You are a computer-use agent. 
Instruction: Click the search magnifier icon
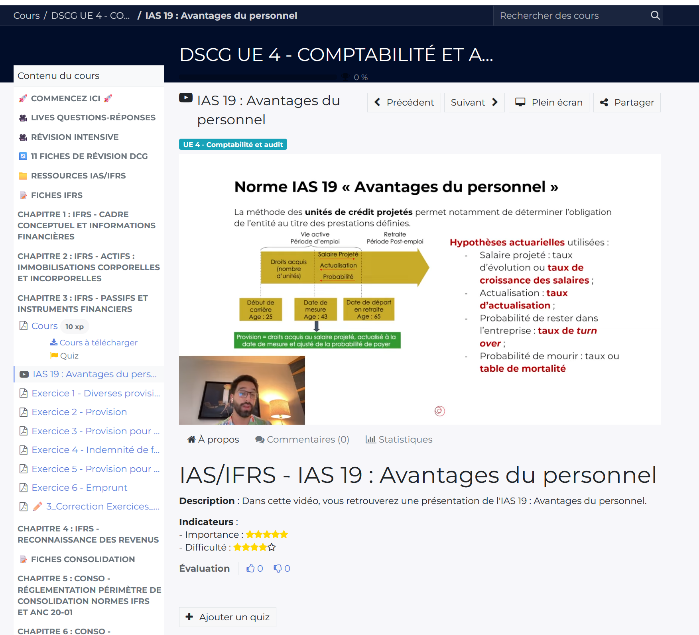pos(655,16)
